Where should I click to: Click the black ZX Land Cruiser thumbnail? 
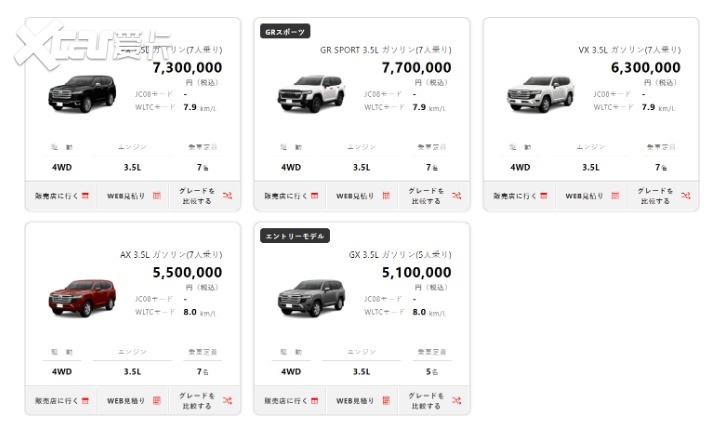point(81,93)
